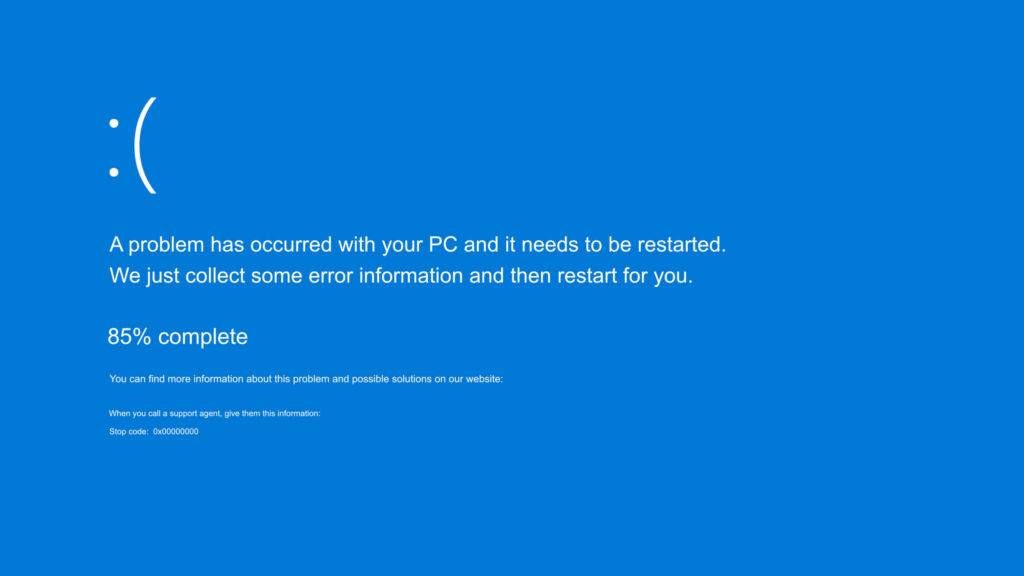
Task: Click the words "give them this information:"
Action: [x=273, y=413]
